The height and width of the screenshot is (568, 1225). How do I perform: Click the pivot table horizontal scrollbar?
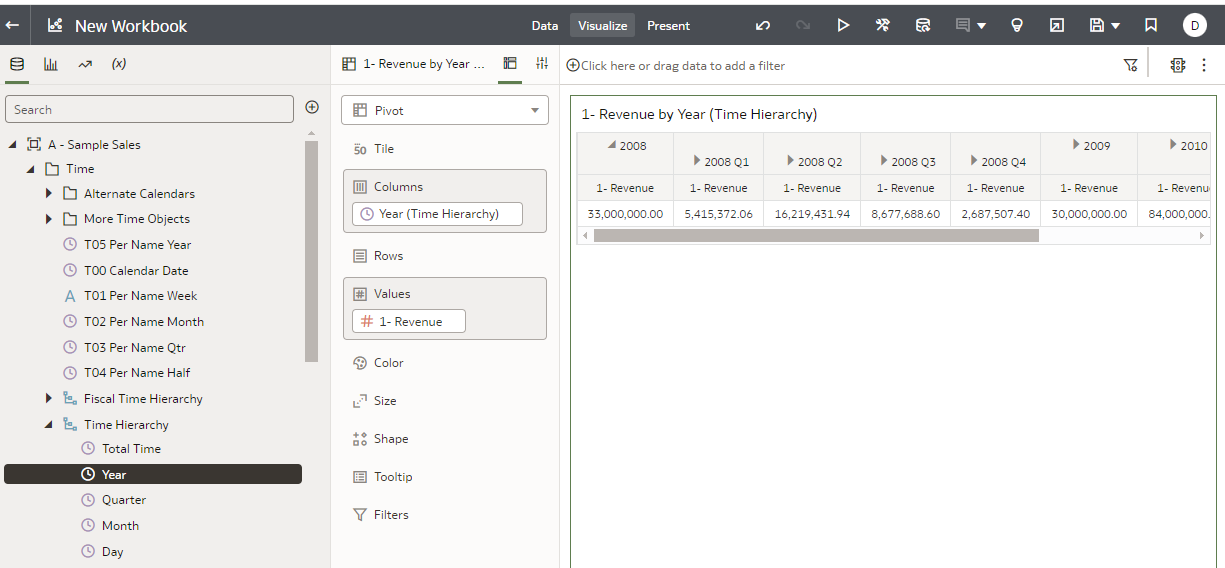point(816,236)
